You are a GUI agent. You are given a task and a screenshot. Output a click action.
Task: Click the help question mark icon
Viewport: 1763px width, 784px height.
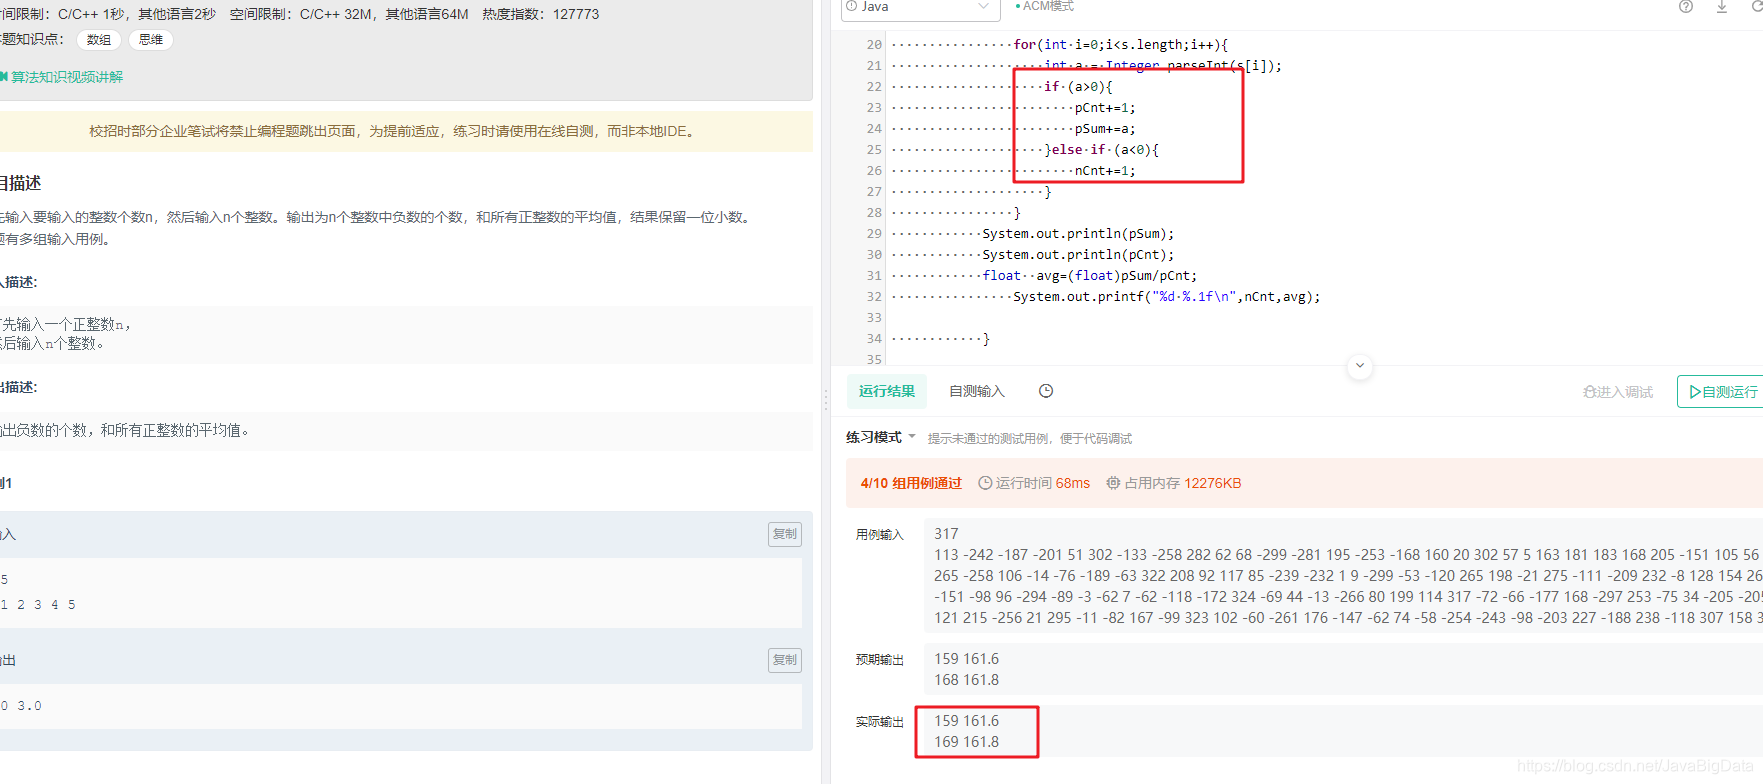click(x=1686, y=7)
